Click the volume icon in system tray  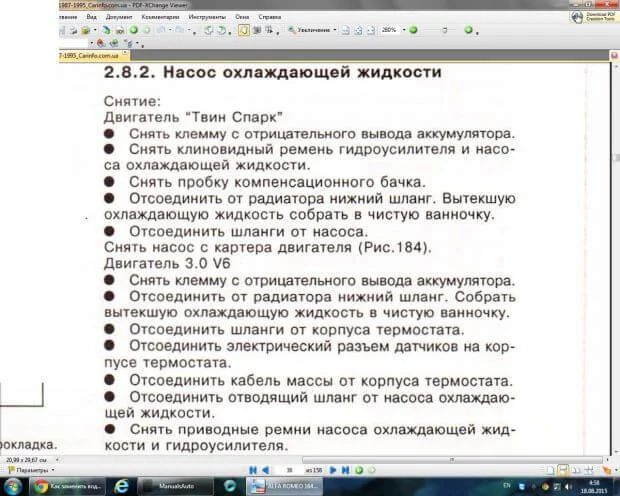click(568, 487)
